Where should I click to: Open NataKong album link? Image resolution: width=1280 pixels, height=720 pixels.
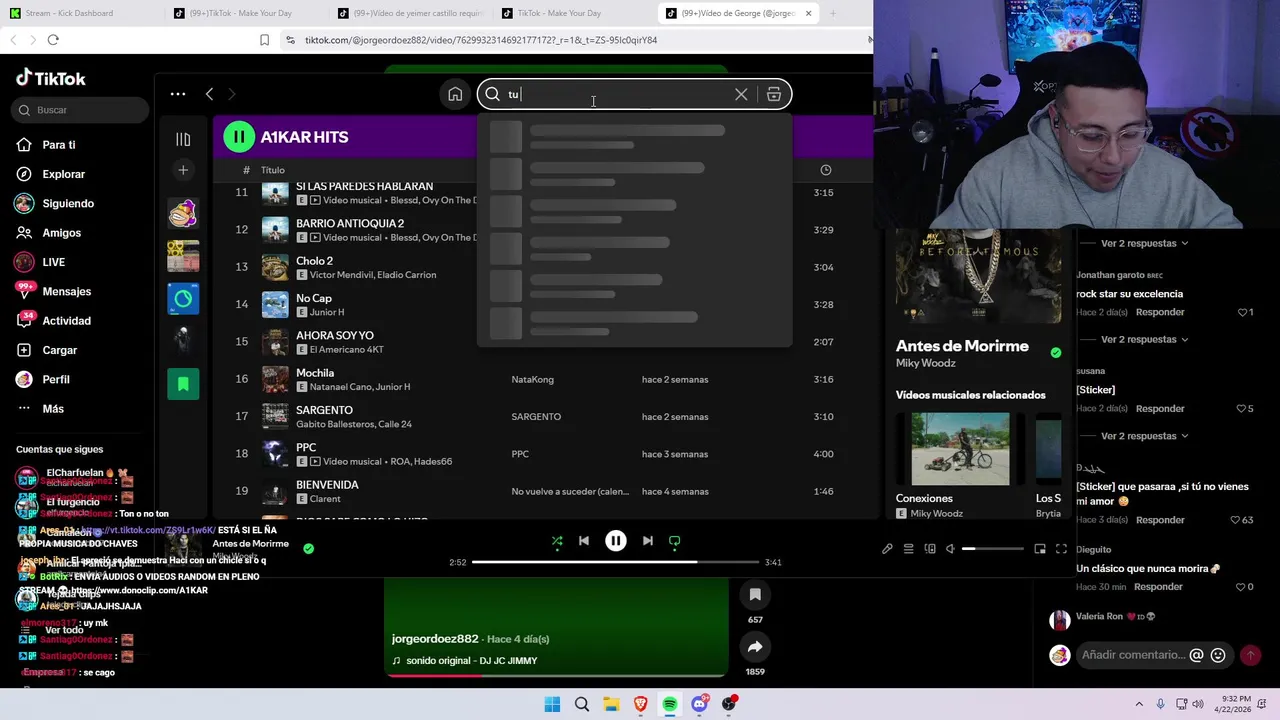[532, 380]
